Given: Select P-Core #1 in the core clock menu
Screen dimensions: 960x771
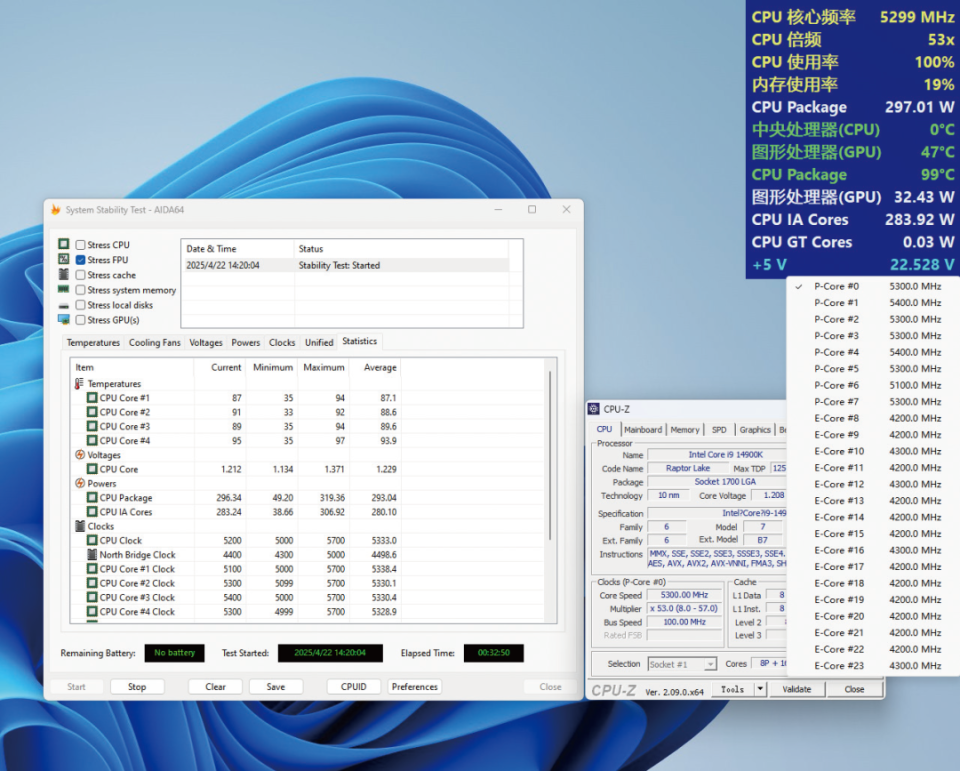Looking at the screenshot, I should pyautogui.click(x=872, y=303).
